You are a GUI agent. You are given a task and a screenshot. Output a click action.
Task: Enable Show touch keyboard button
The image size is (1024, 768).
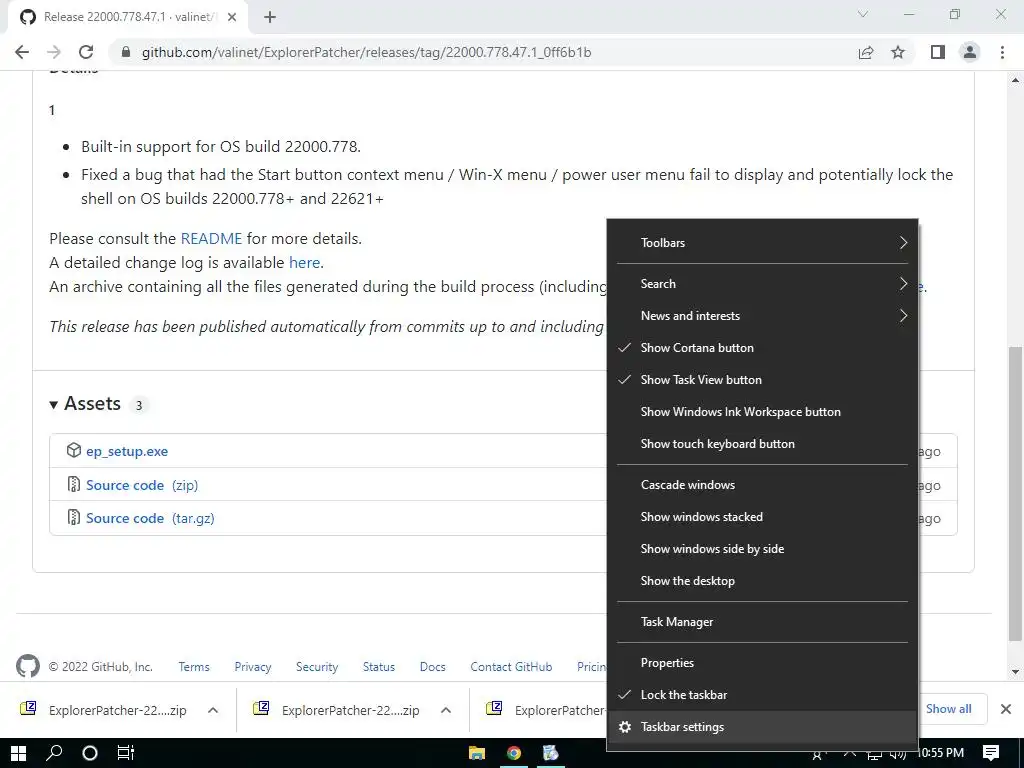pos(762,443)
